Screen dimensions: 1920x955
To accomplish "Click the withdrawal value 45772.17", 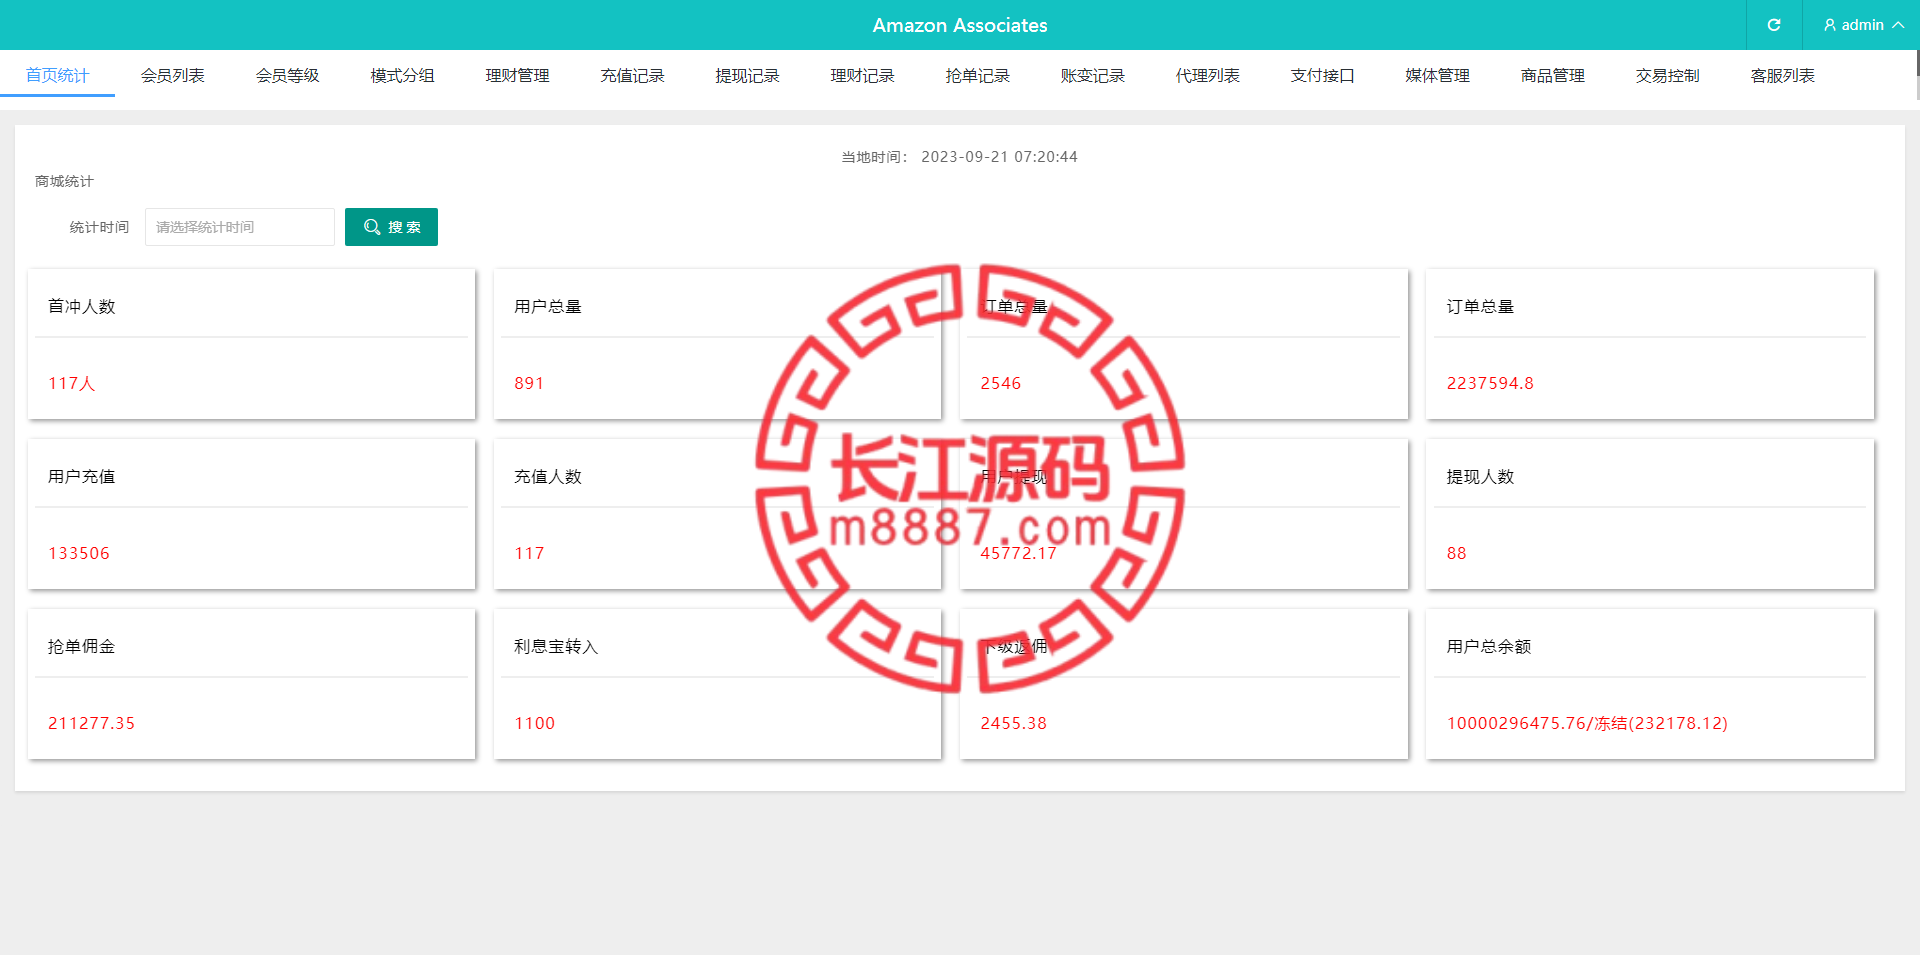I will click(1018, 553).
